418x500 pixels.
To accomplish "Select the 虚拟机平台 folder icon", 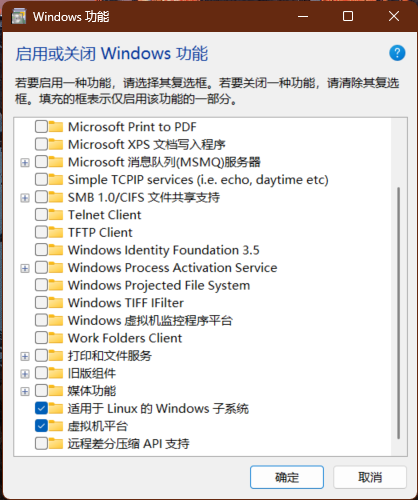I will pyautogui.click(x=56, y=426).
